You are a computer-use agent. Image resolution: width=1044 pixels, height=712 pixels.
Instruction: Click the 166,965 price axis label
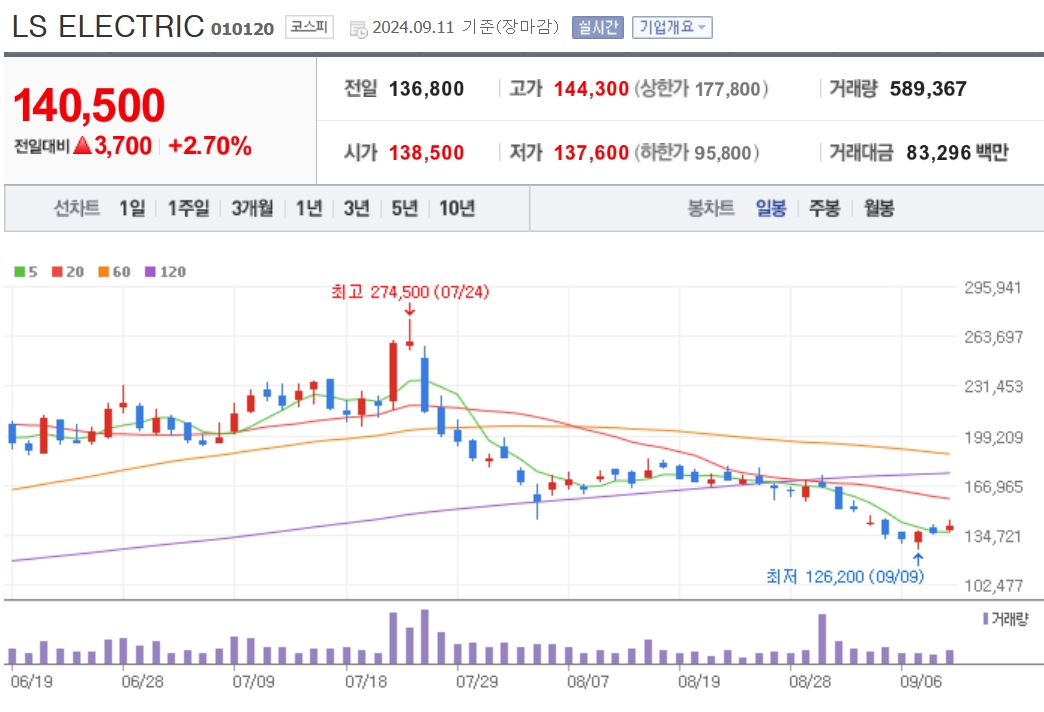(993, 487)
